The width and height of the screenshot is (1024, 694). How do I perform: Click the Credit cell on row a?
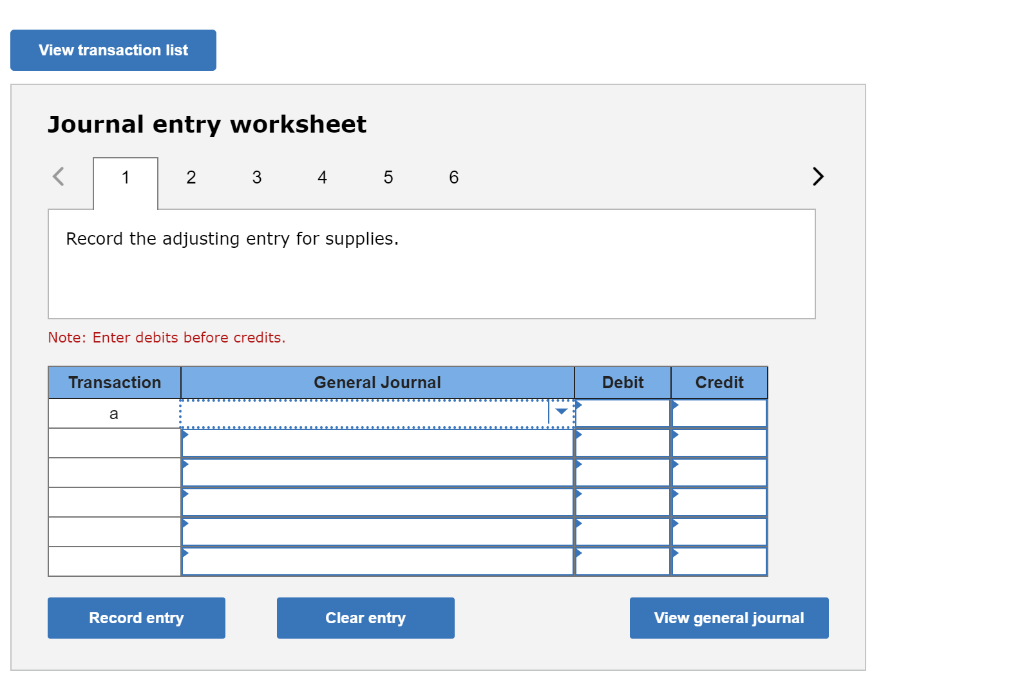click(x=719, y=411)
